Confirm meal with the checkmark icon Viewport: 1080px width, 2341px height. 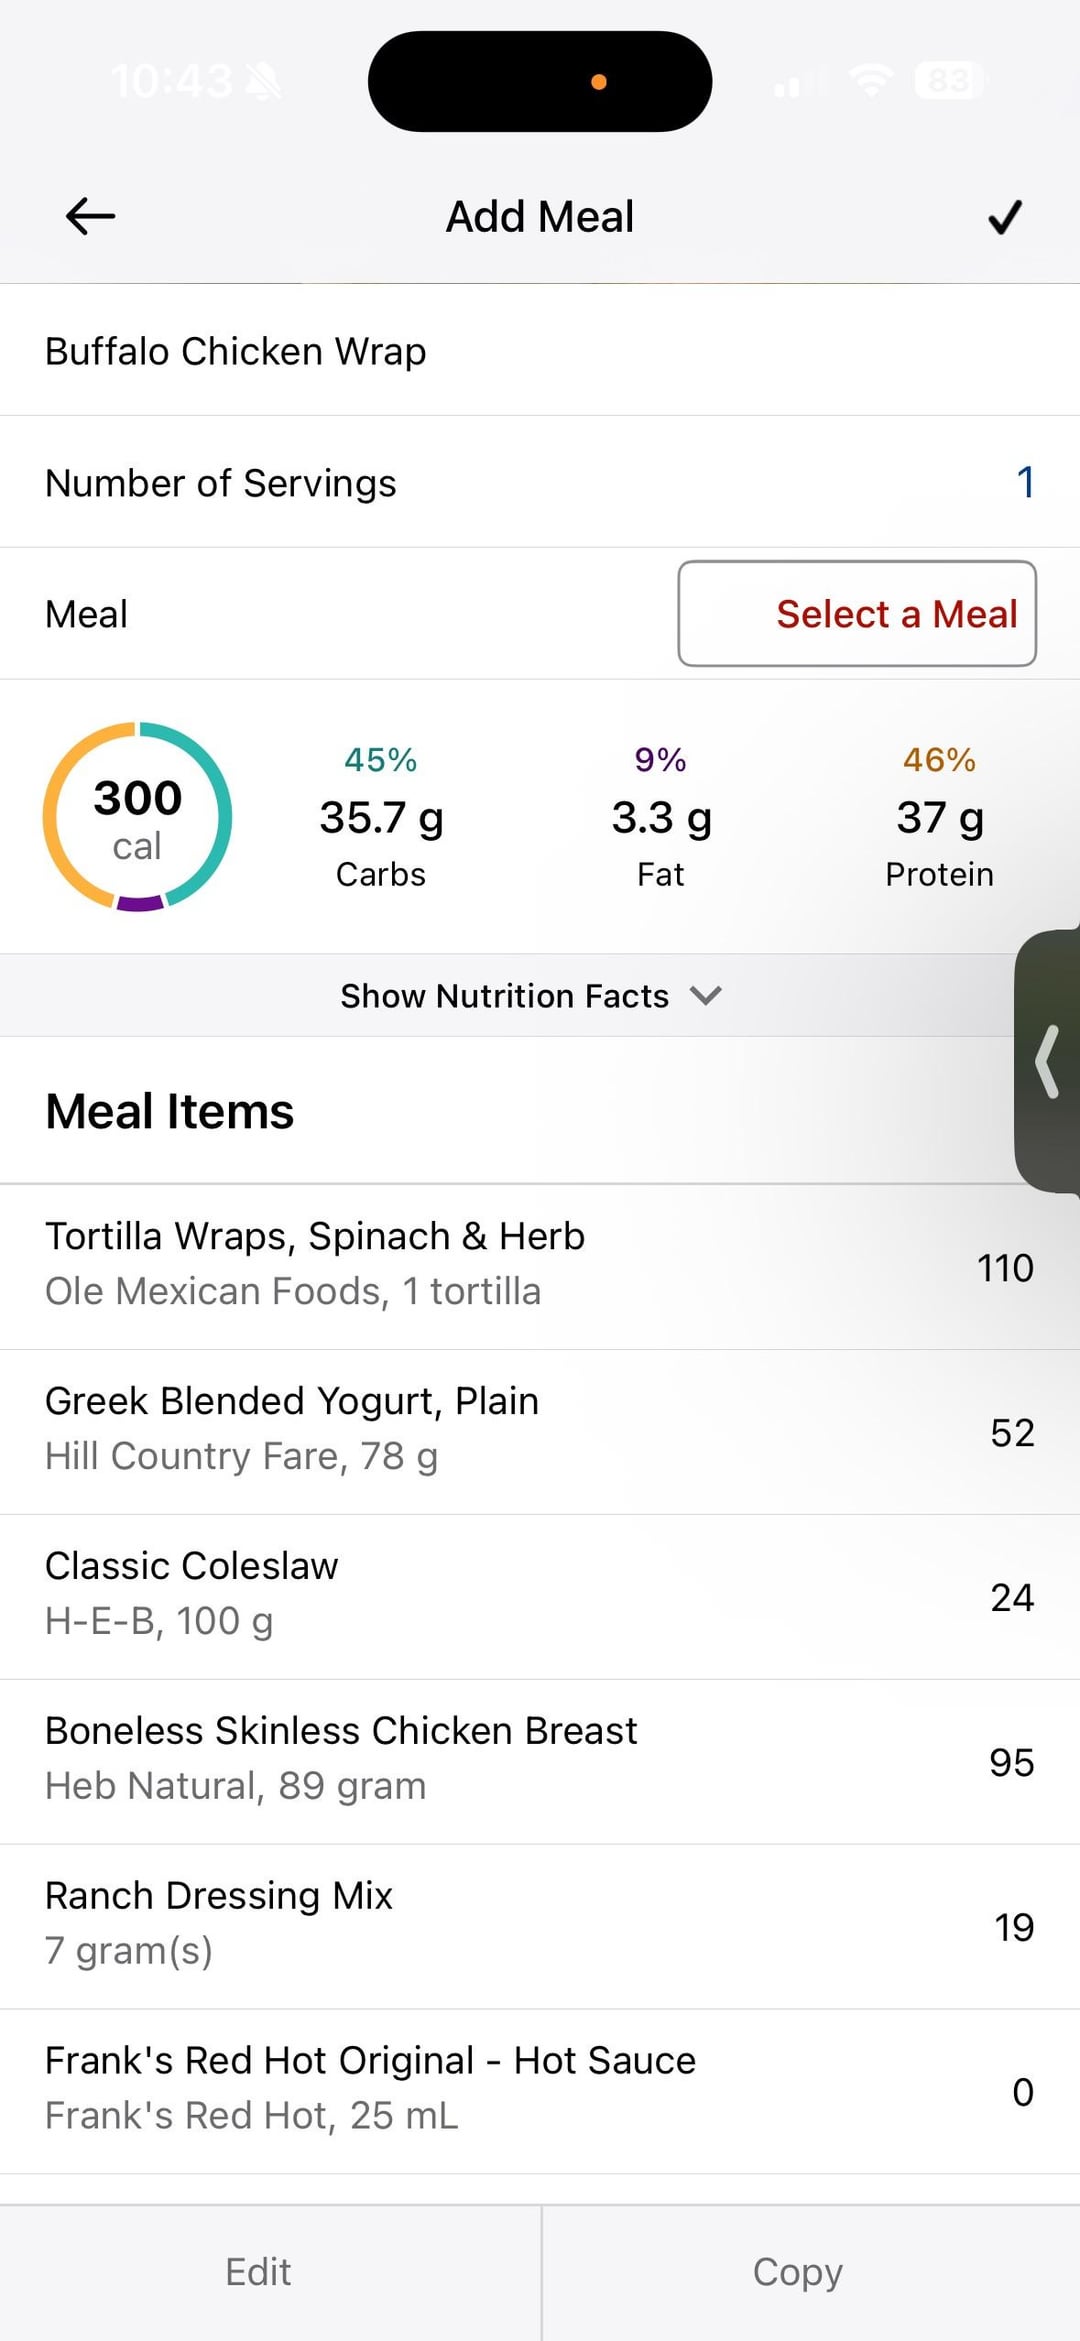pos(1004,216)
